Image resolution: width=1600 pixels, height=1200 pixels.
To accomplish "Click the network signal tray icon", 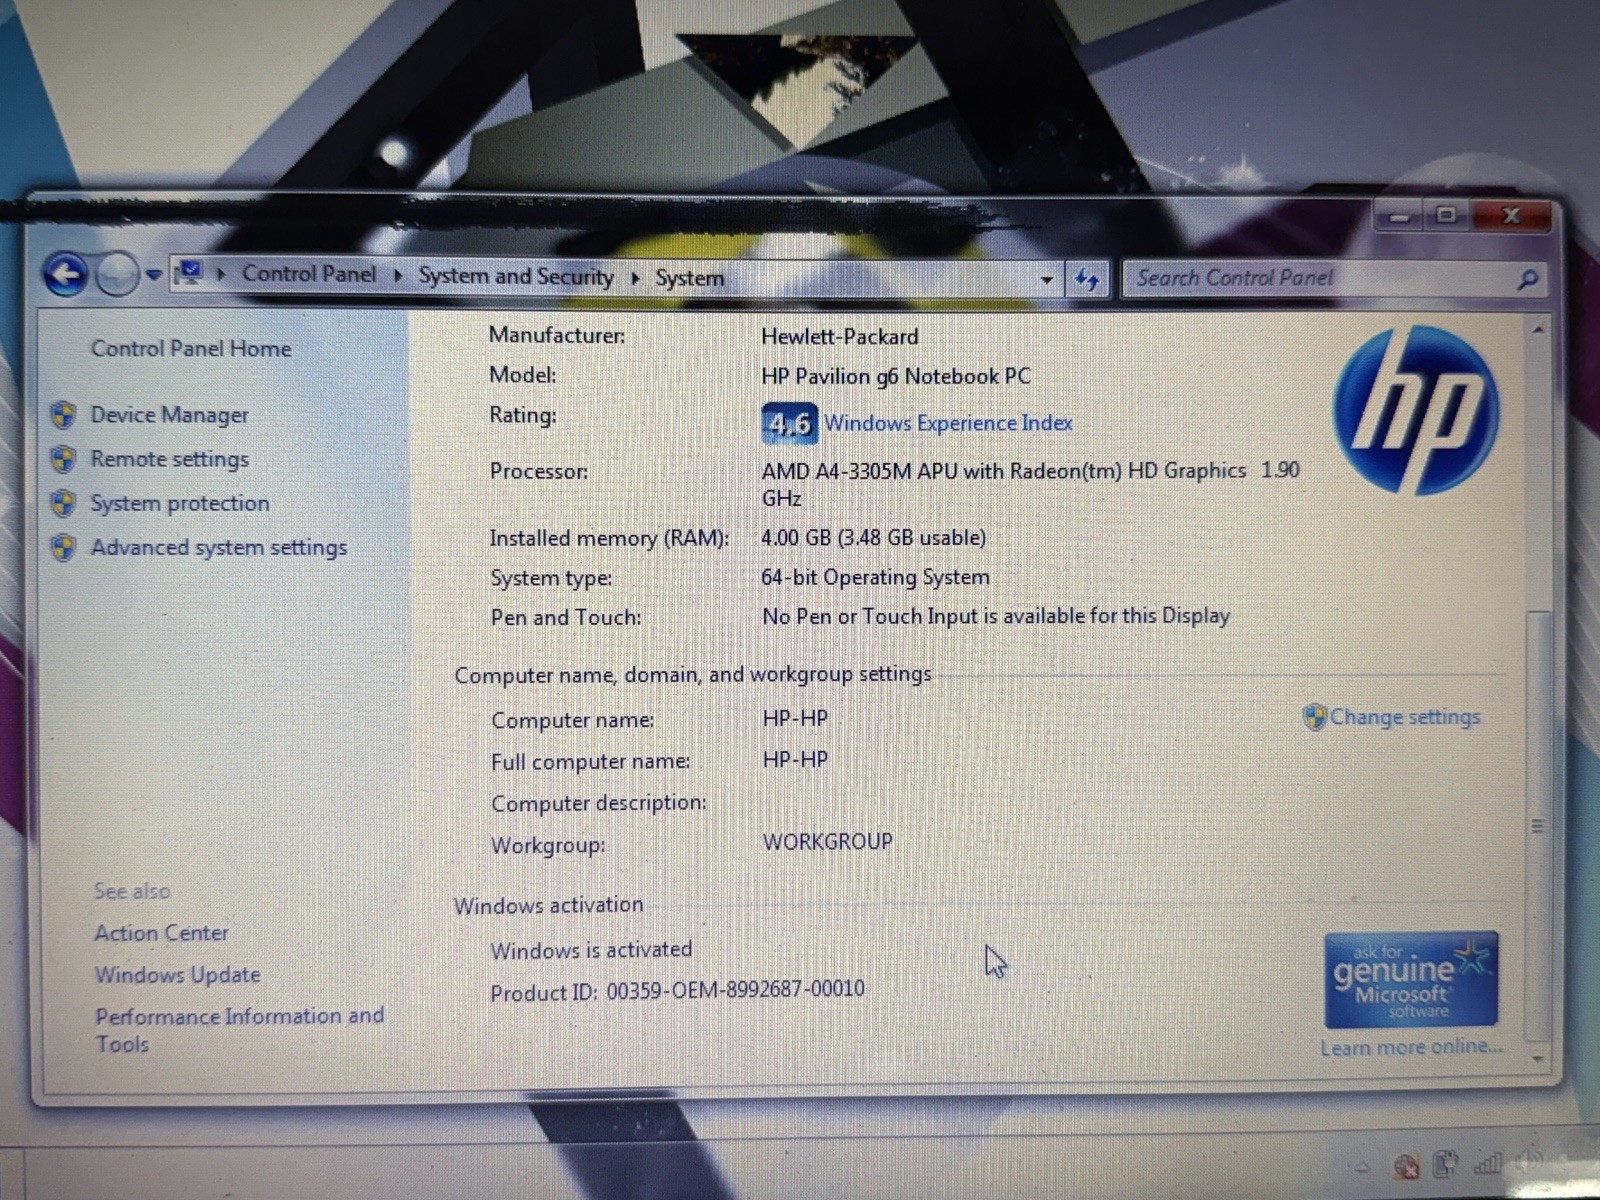I will (1488, 1163).
